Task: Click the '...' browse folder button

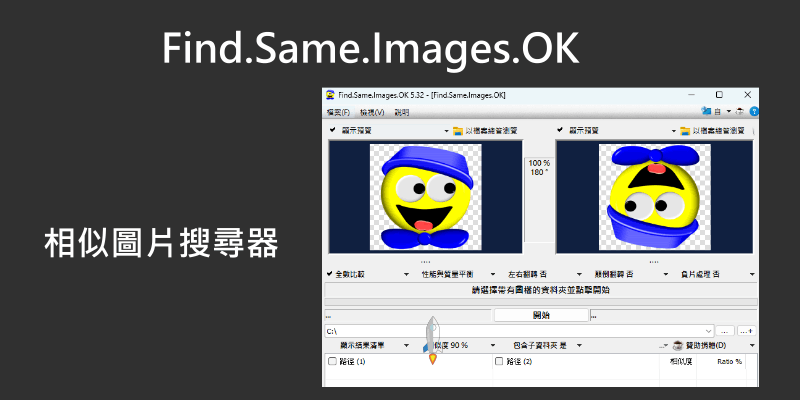Action: click(725, 329)
